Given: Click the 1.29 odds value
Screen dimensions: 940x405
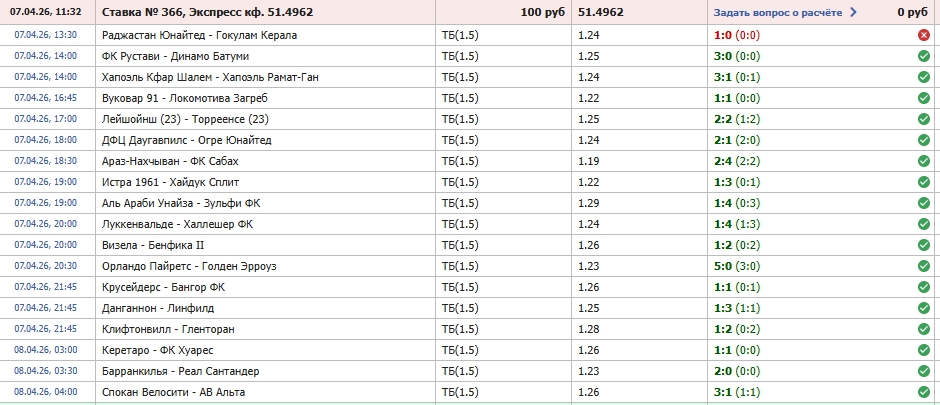Looking at the screenshot, I should click(590, 203).
